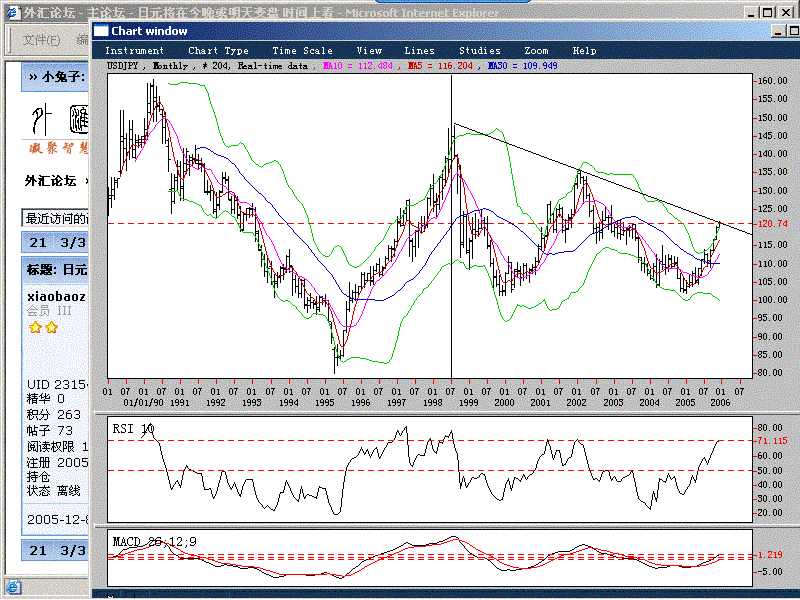This screenshot has height=600, width=800.
Task: Open the 最近访问的 dropdown box
Action: pyautogui.click(x=55, y=218)
